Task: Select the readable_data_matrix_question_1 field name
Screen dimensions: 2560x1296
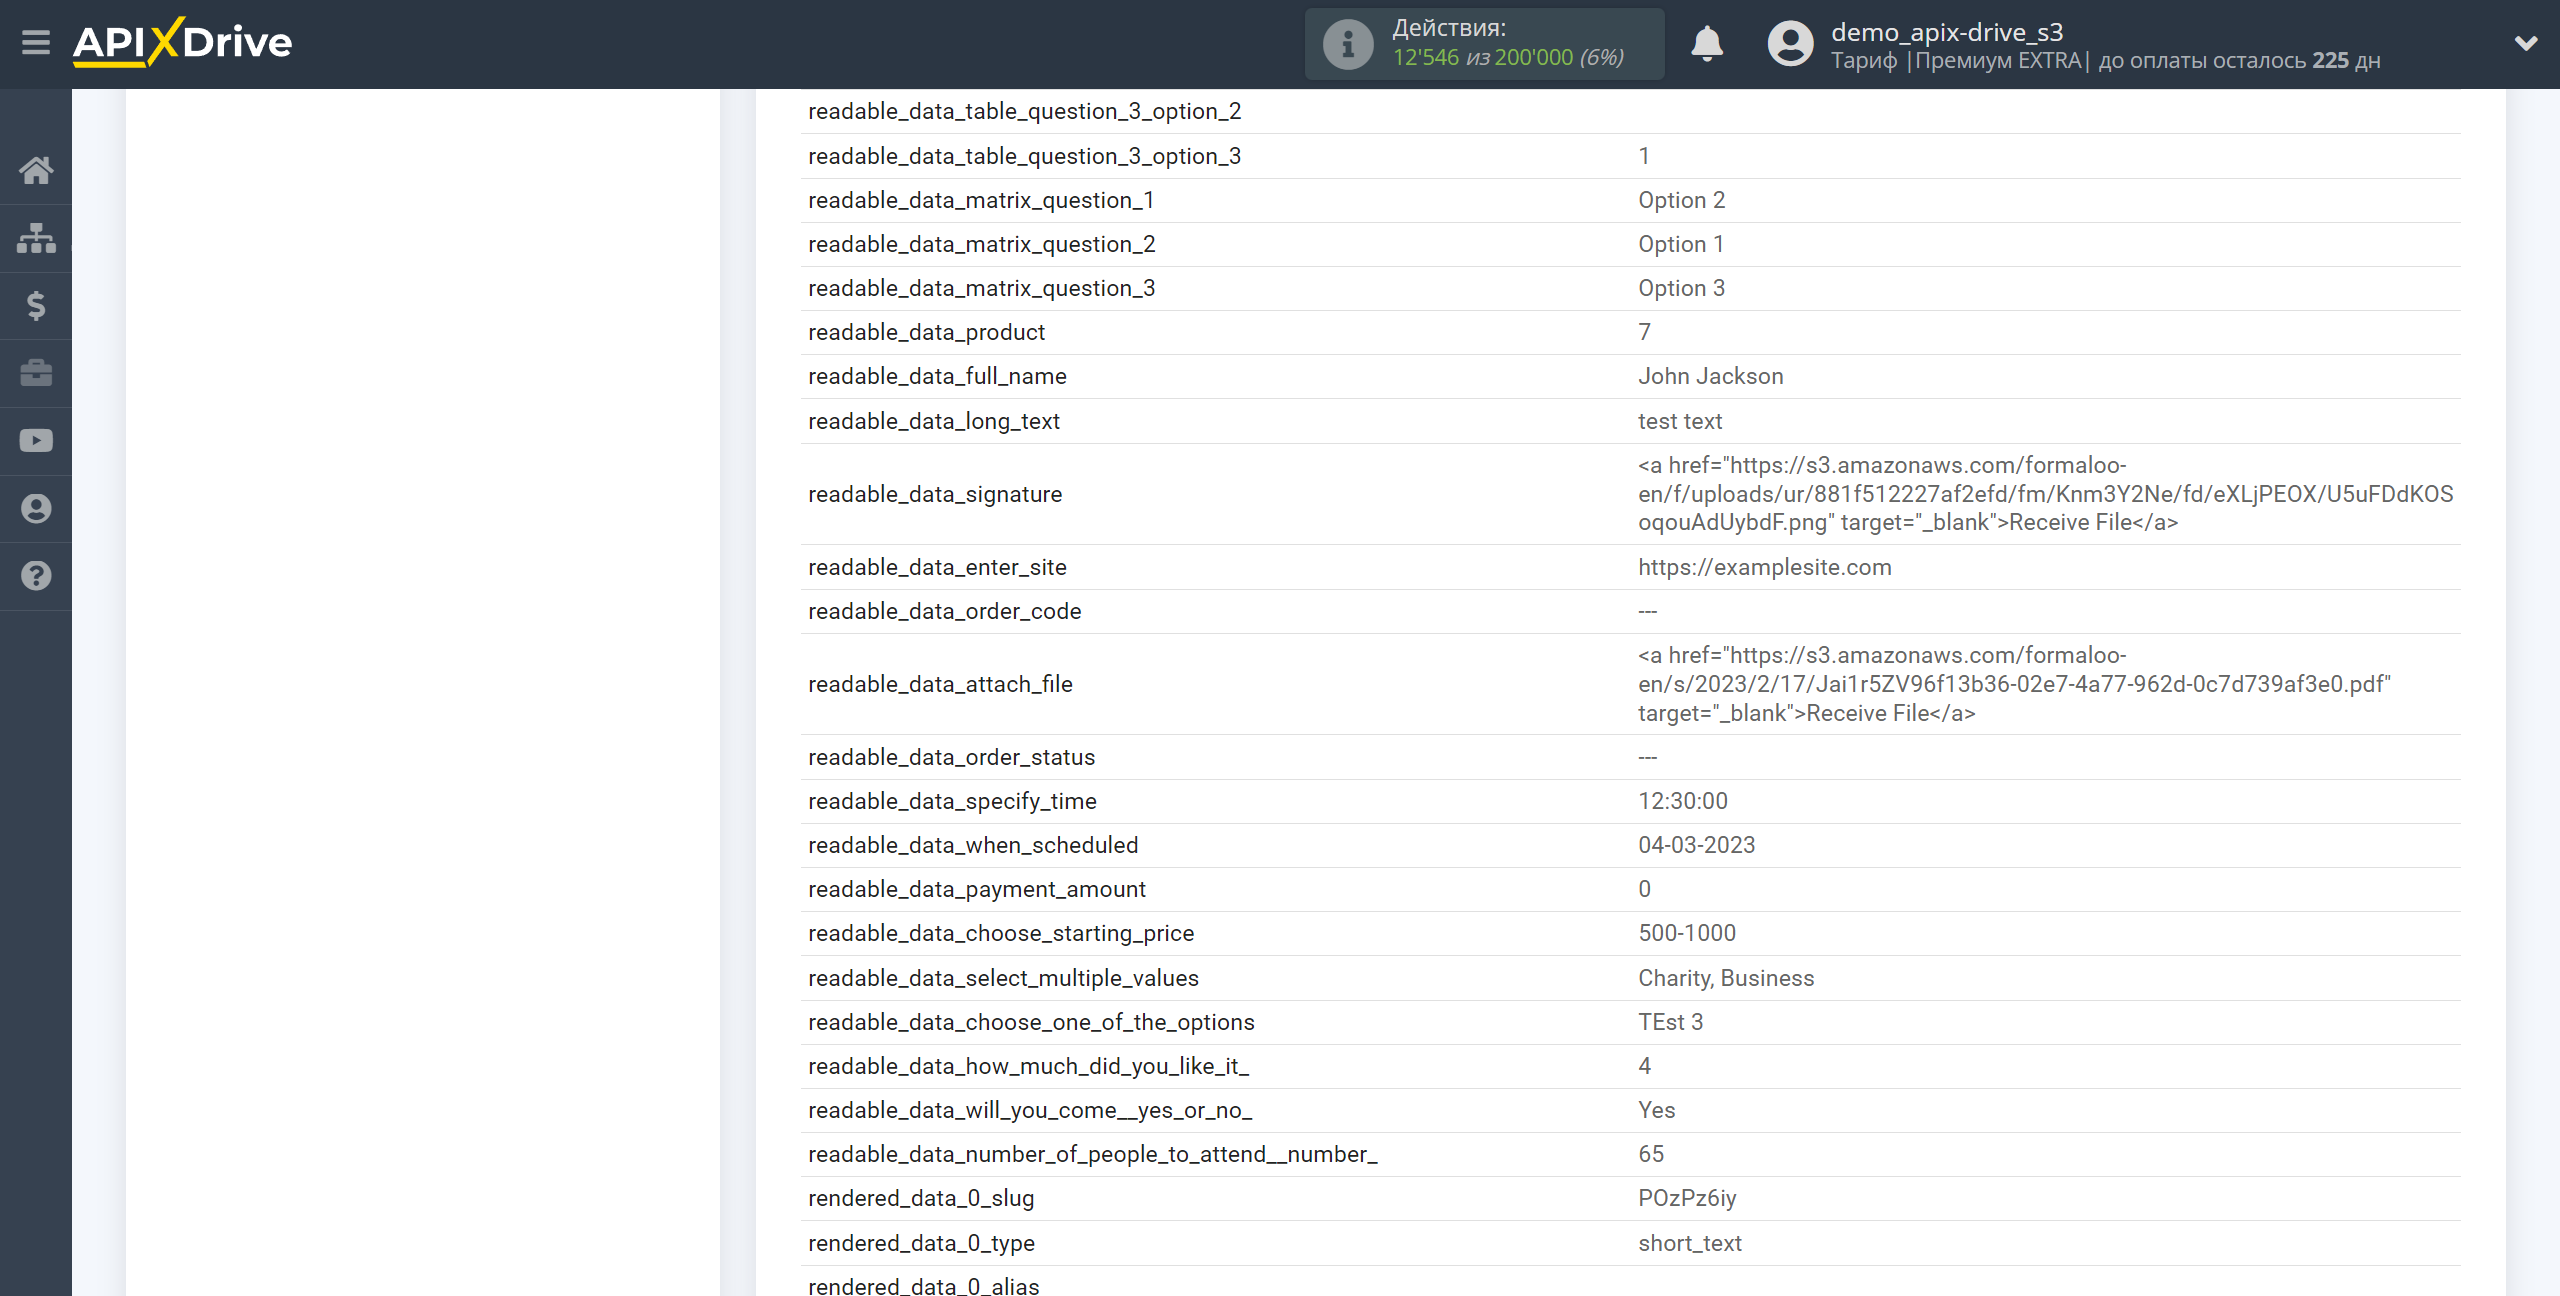Action: pos(981,200)
